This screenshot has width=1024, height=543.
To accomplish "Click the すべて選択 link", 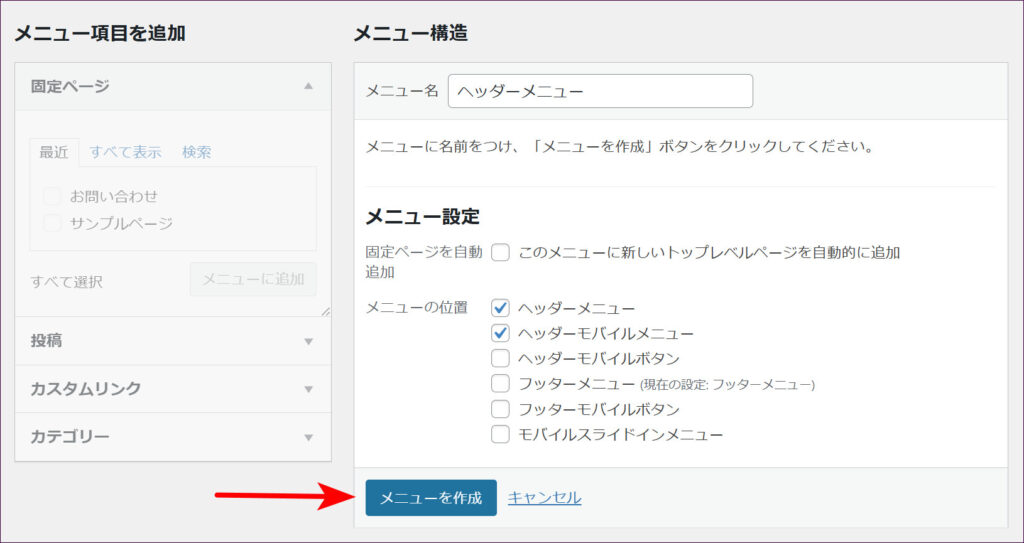I will [66, 281].
